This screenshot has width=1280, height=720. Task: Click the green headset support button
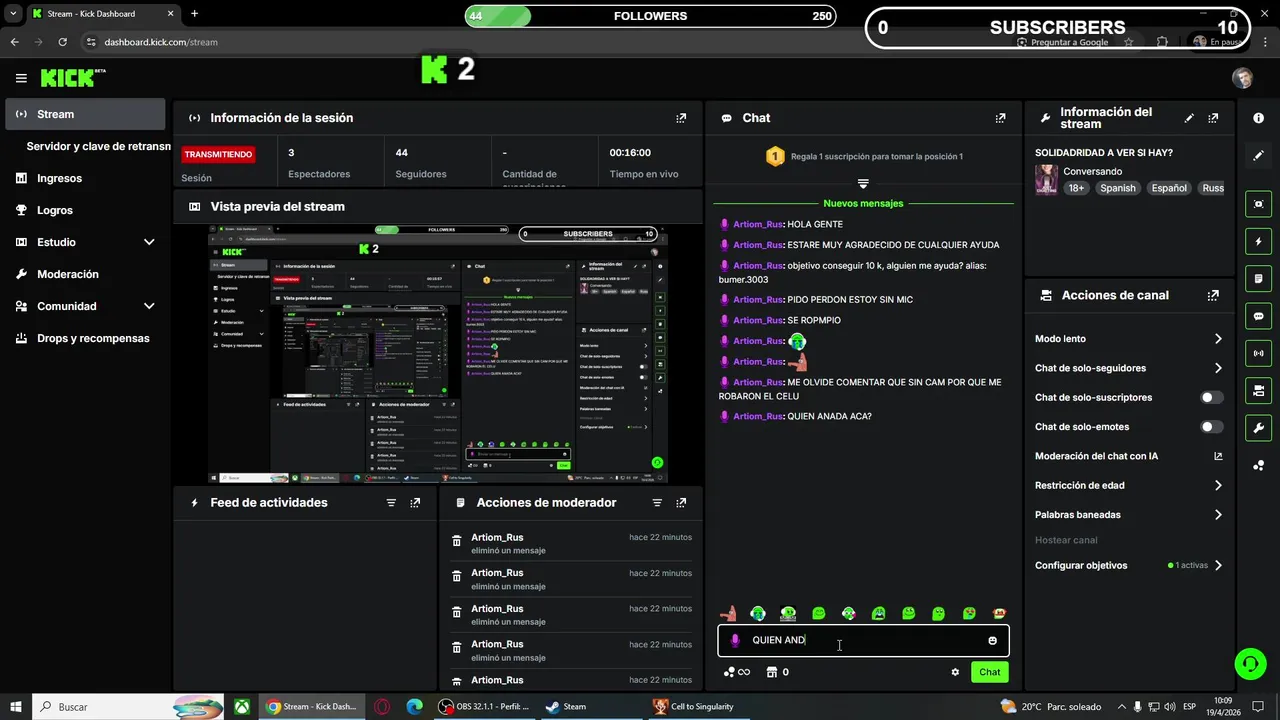pyautogui.click(x=1249, y=663)
